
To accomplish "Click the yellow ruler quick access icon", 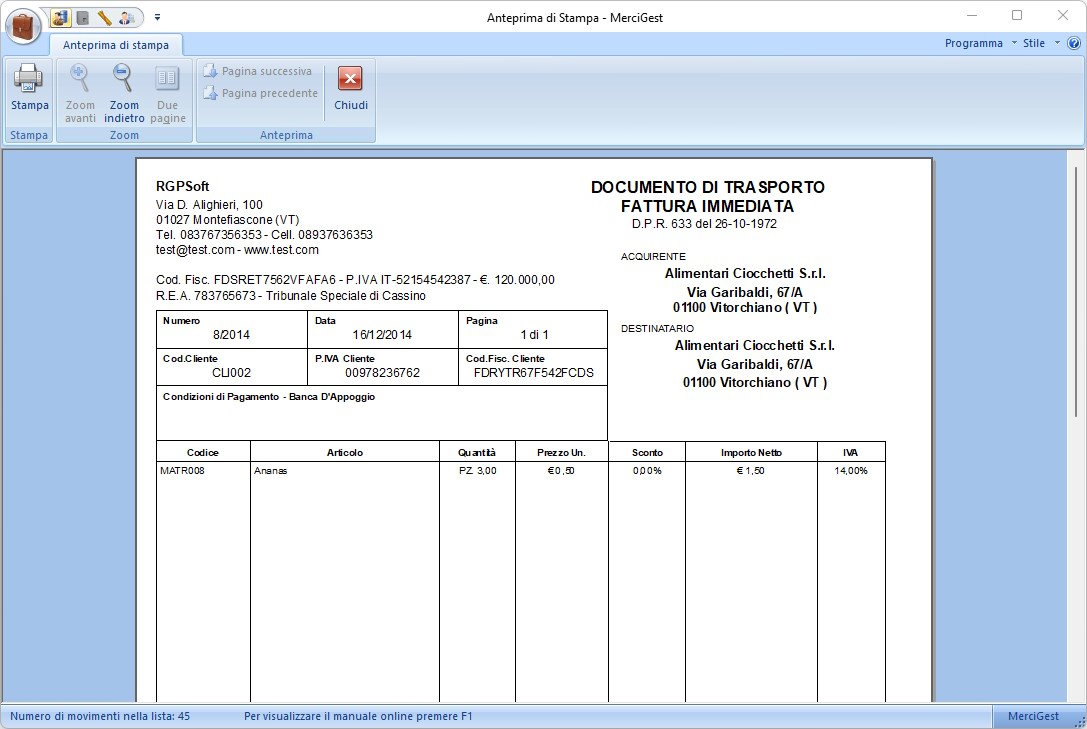I will (104, 17).
